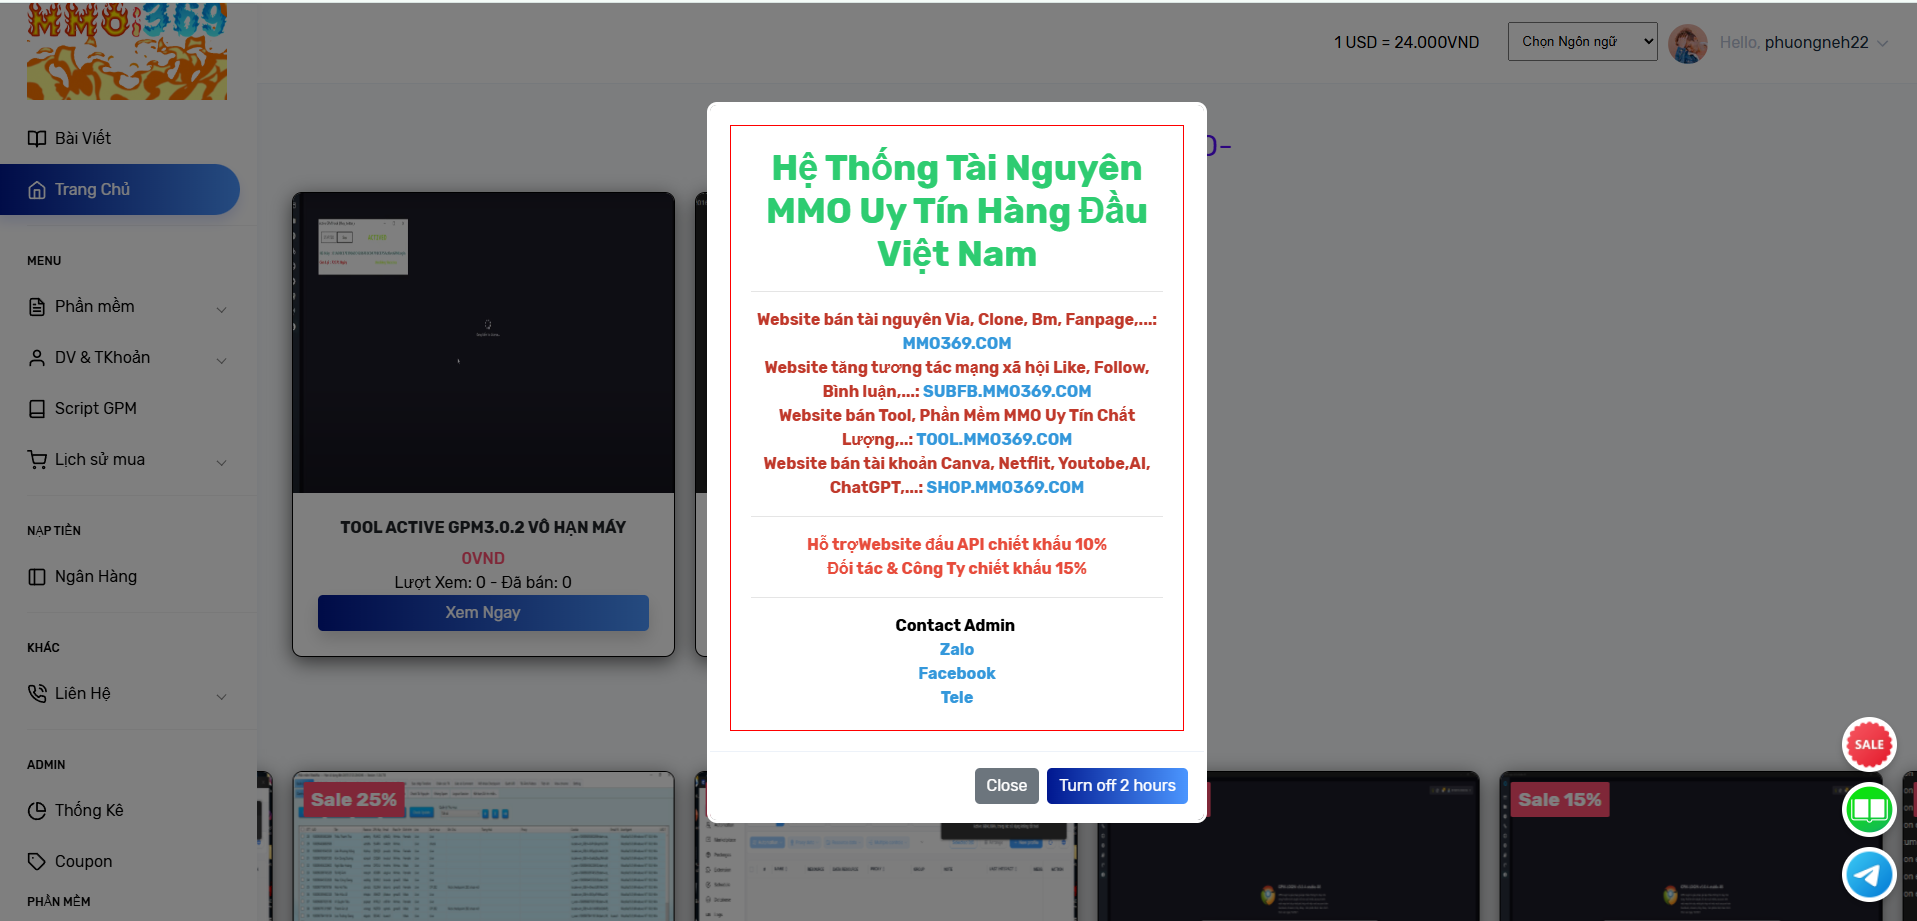Select Ngân Hàng menu item
Screen dimensions: 1917x921
[95, 577]
